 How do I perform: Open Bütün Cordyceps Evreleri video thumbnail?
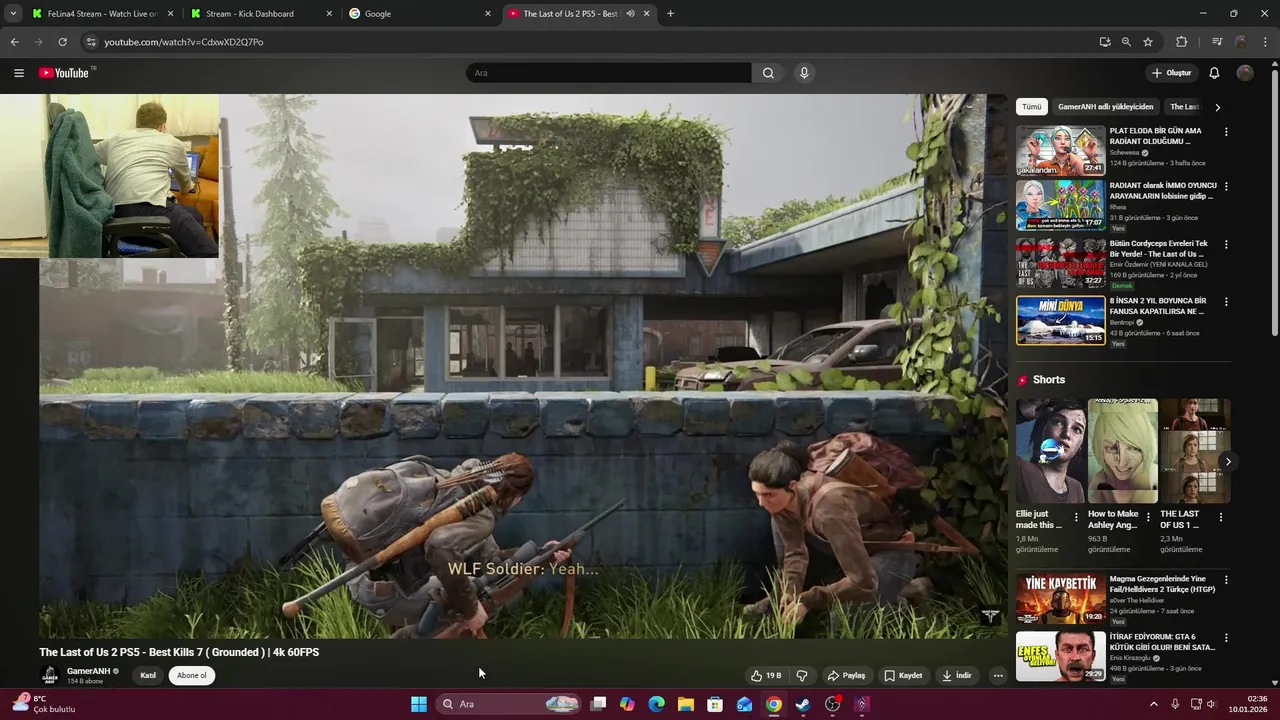[1061, 263]
